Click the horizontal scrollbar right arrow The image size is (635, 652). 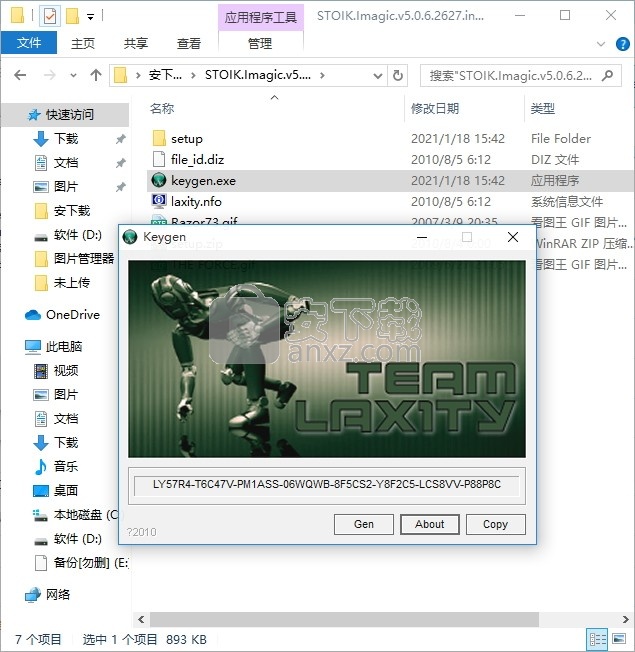click(625, 620)
